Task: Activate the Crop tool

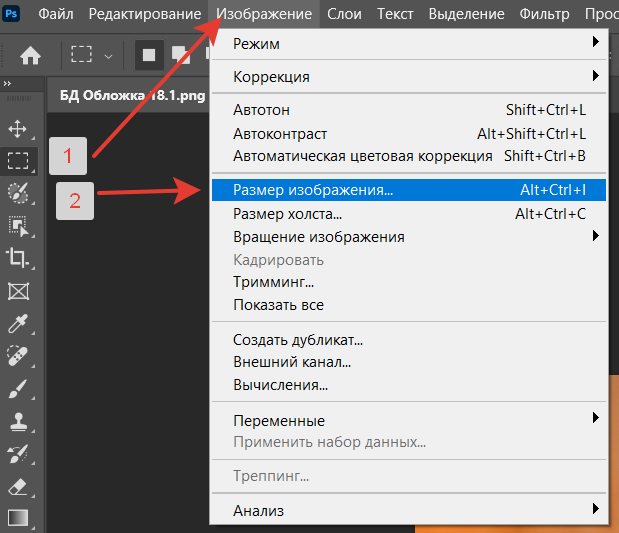Action: 18,258
